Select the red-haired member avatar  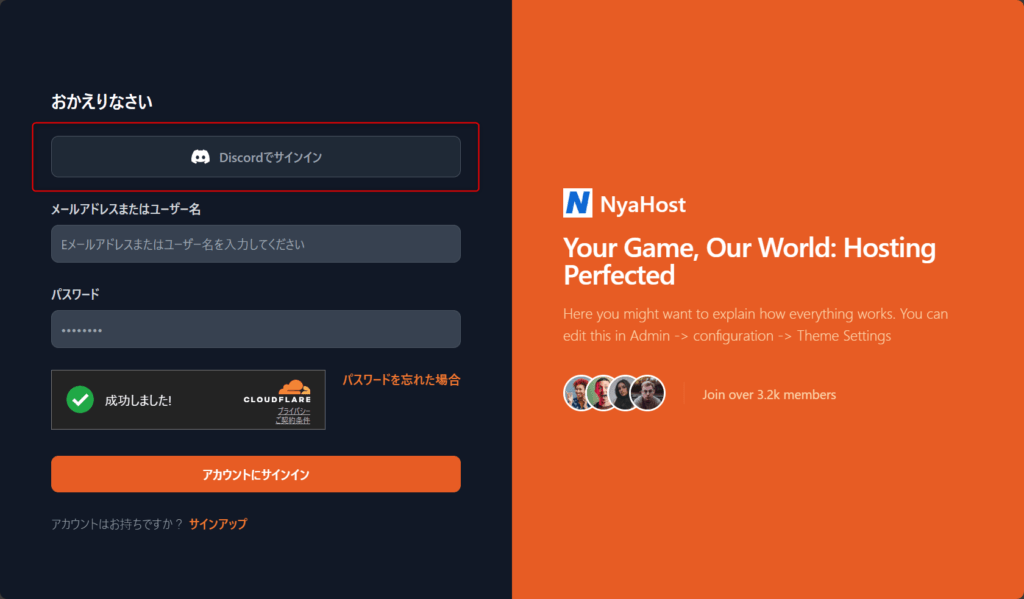pyautogui.click(x=579, y=394)
